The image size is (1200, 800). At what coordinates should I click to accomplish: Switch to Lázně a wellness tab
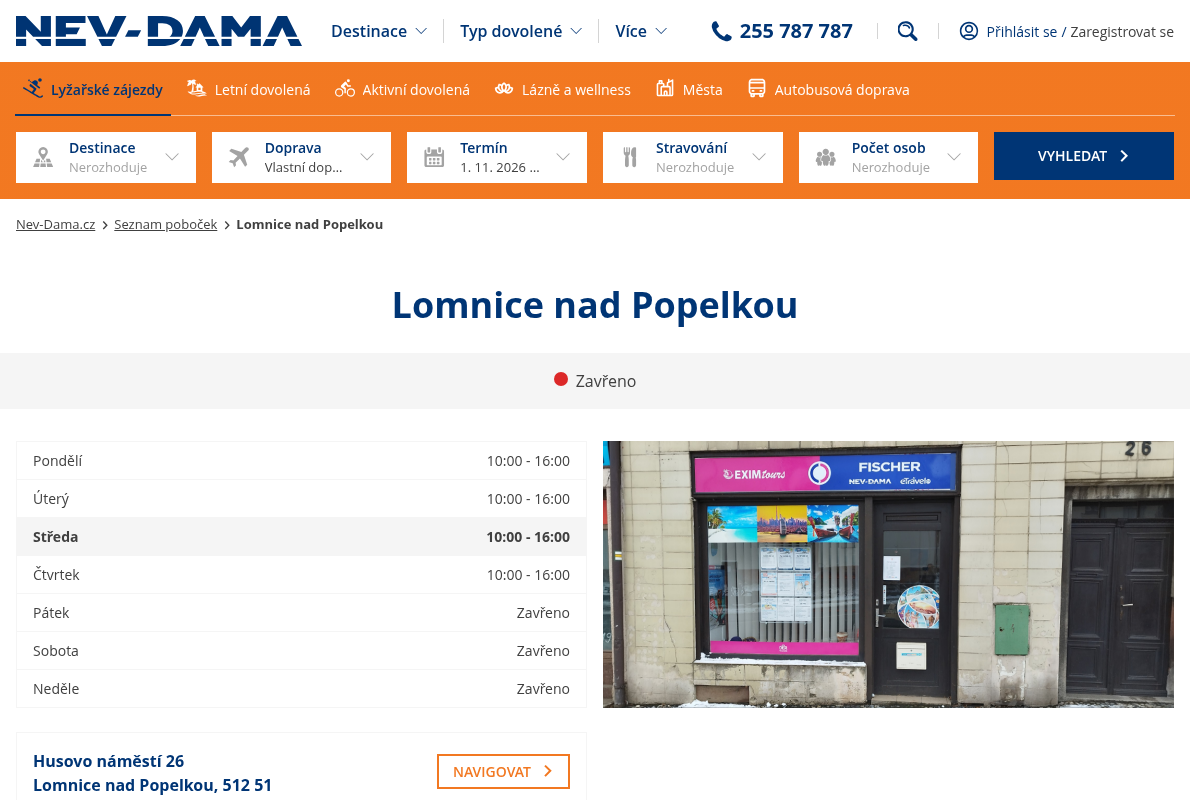562,89
